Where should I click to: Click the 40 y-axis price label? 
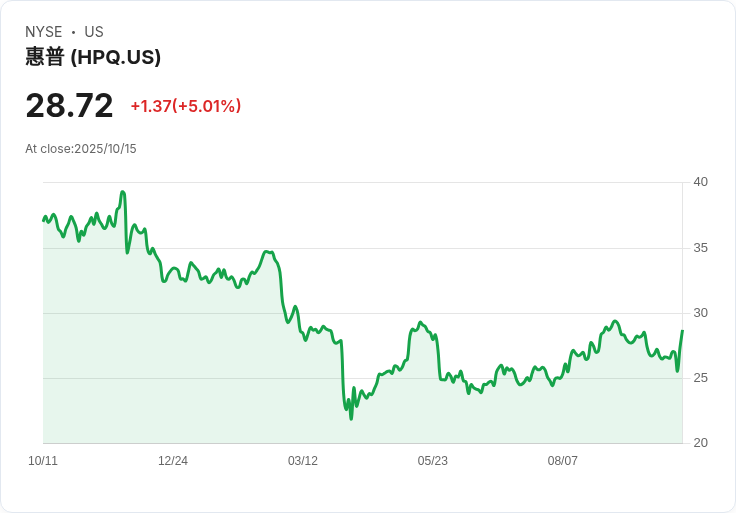pyautogui.click(x=701, y=182)
